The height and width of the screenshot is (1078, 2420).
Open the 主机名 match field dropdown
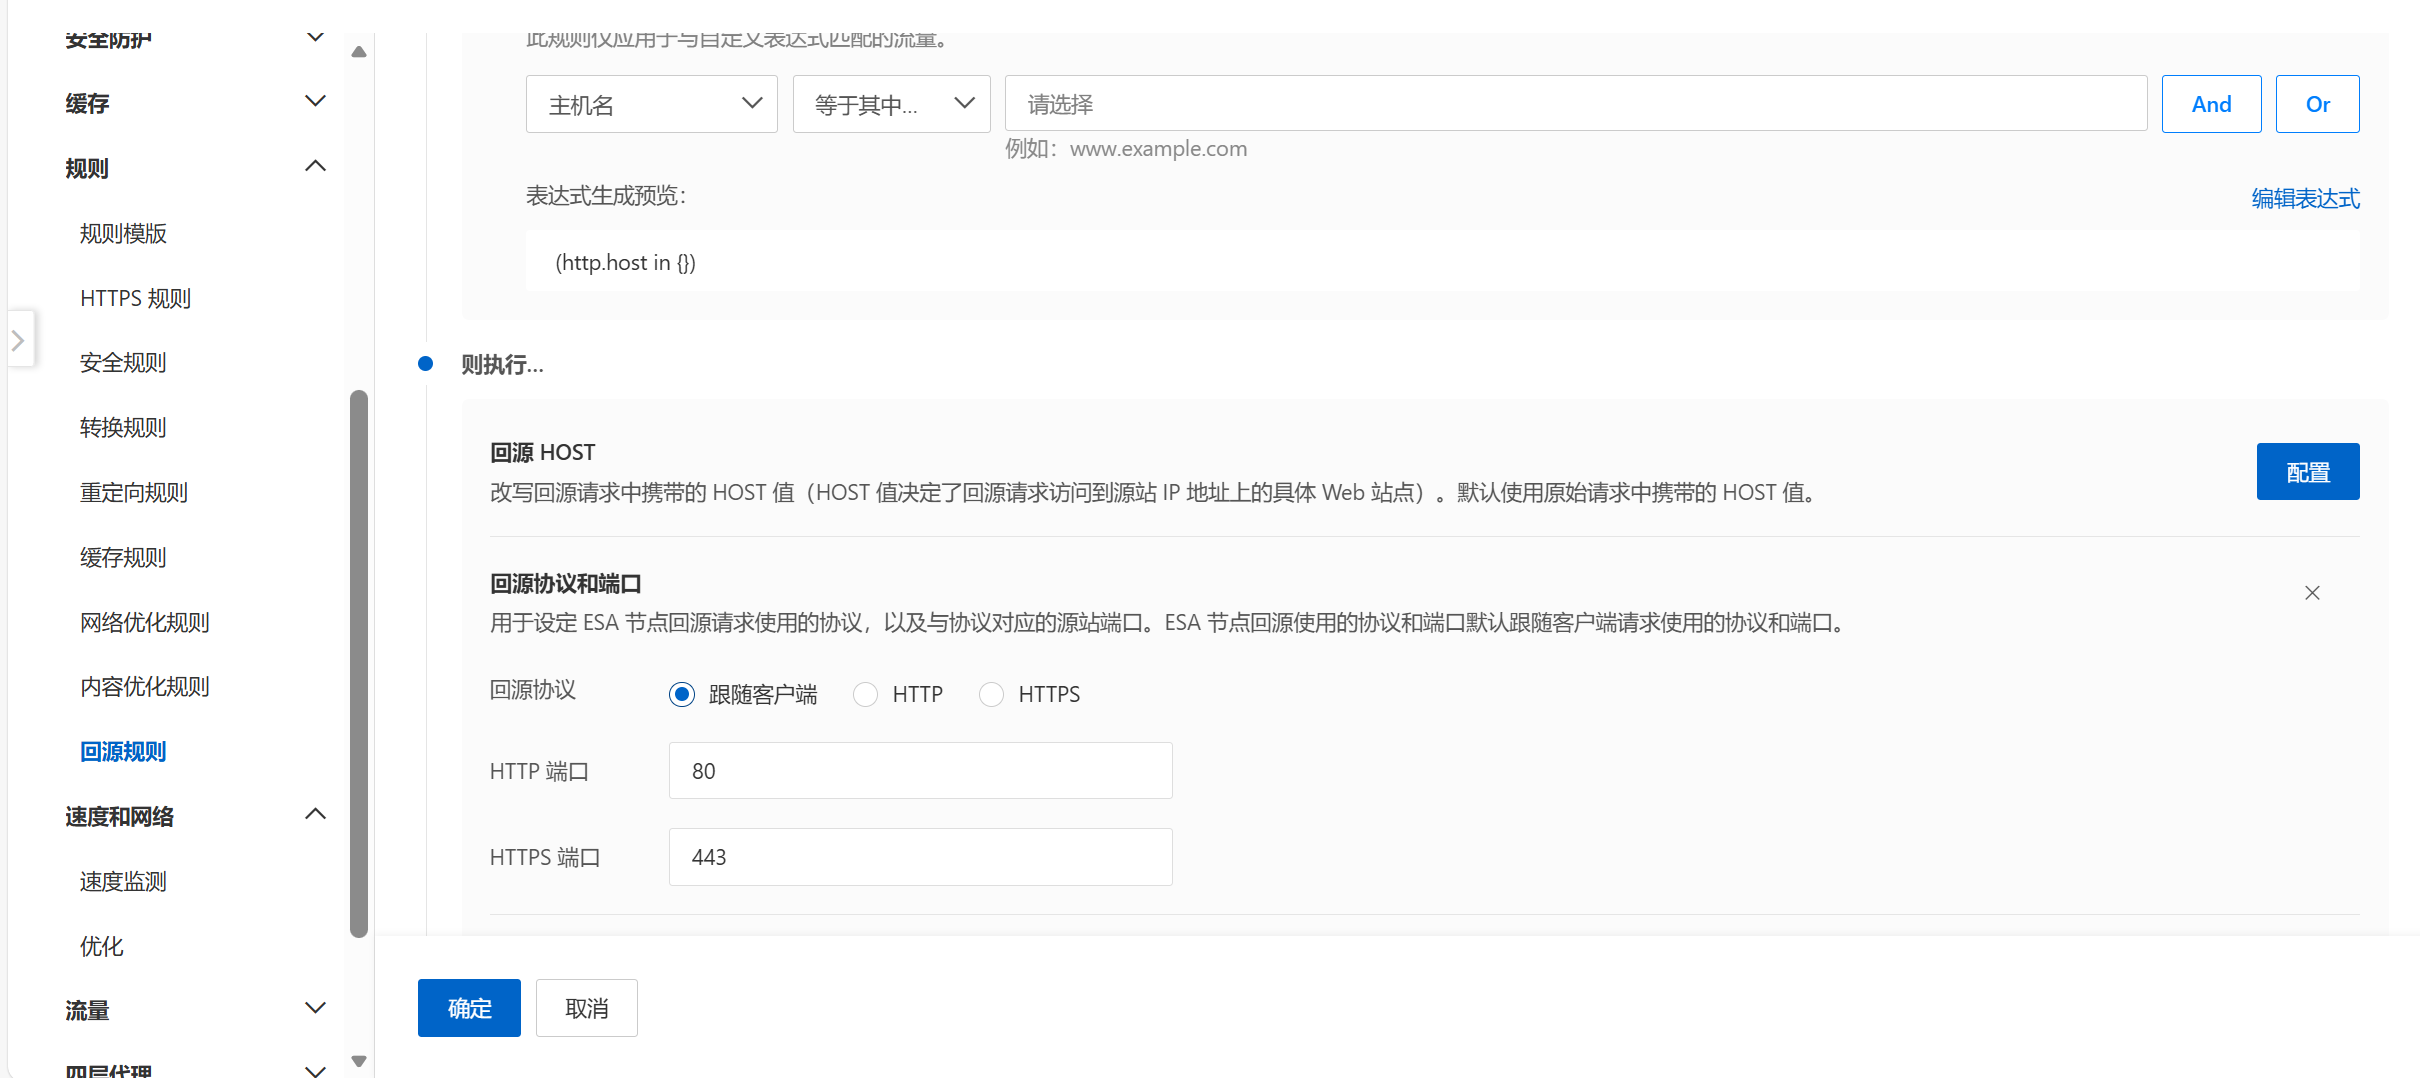[x=651, y=104]
